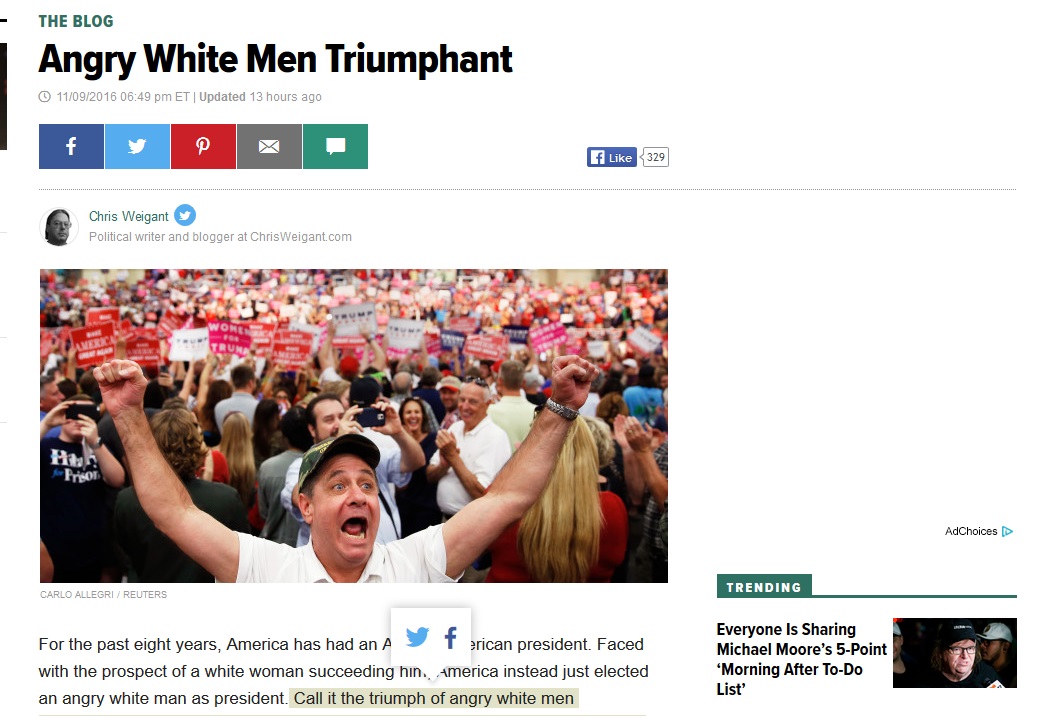Share article on Facebook via blue button
Screen dimensions: 1040x716
[x=71, y=147]
